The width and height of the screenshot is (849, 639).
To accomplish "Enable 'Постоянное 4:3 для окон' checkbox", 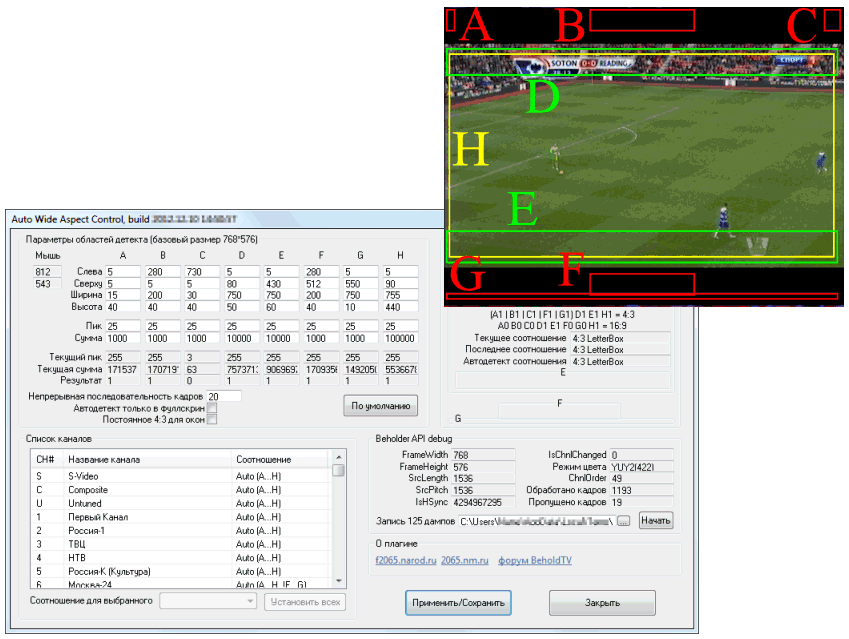I will [212, 419].
